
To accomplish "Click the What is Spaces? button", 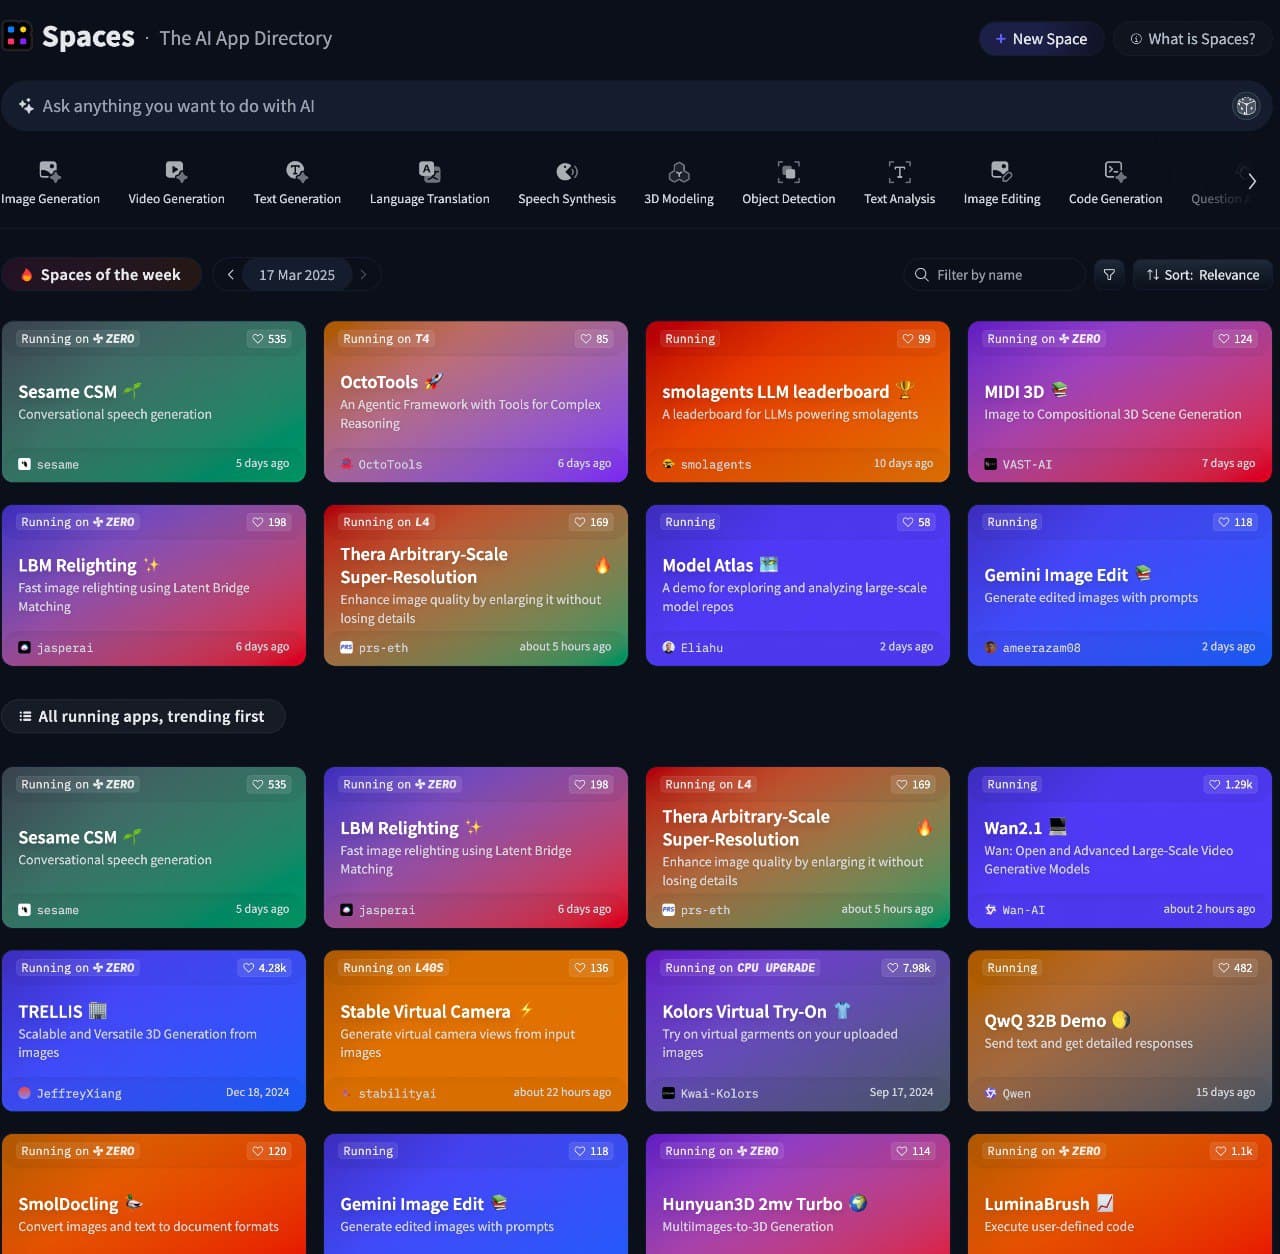I will point(1192,39).
